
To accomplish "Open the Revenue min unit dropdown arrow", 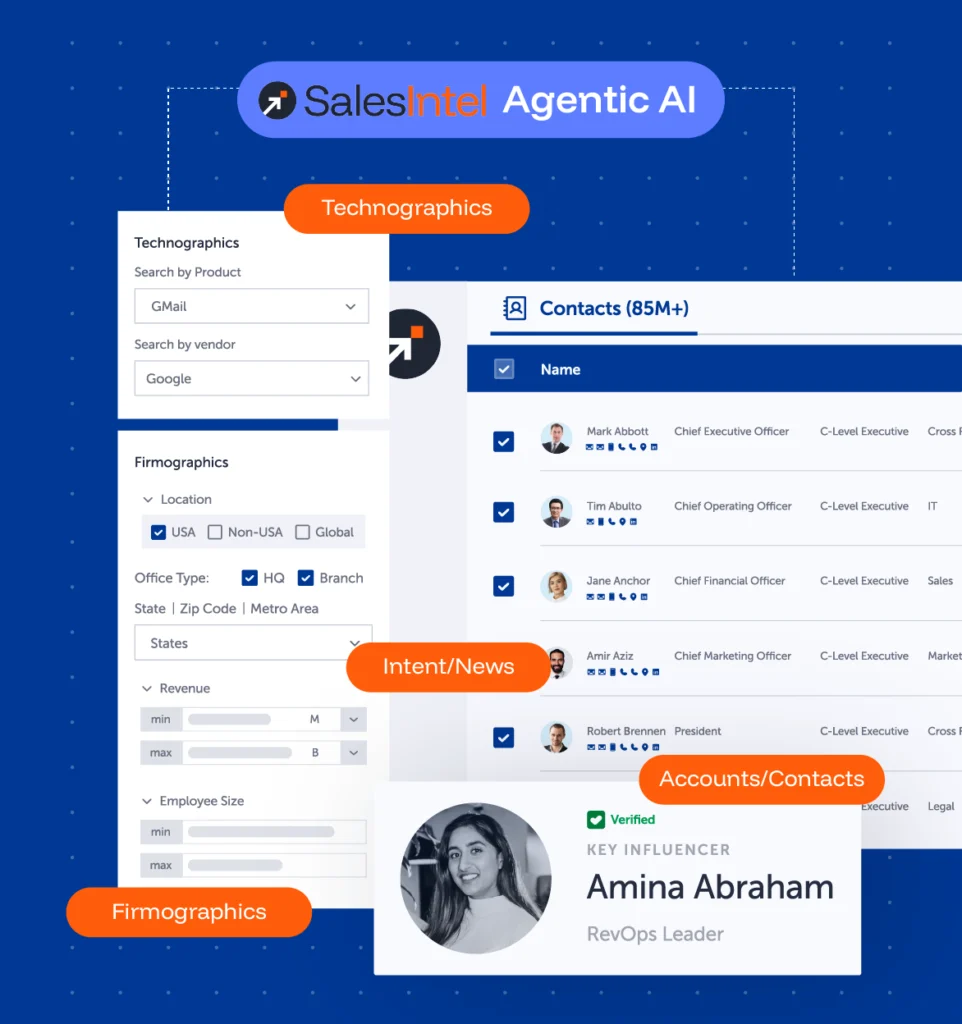I will click(353, 720).
